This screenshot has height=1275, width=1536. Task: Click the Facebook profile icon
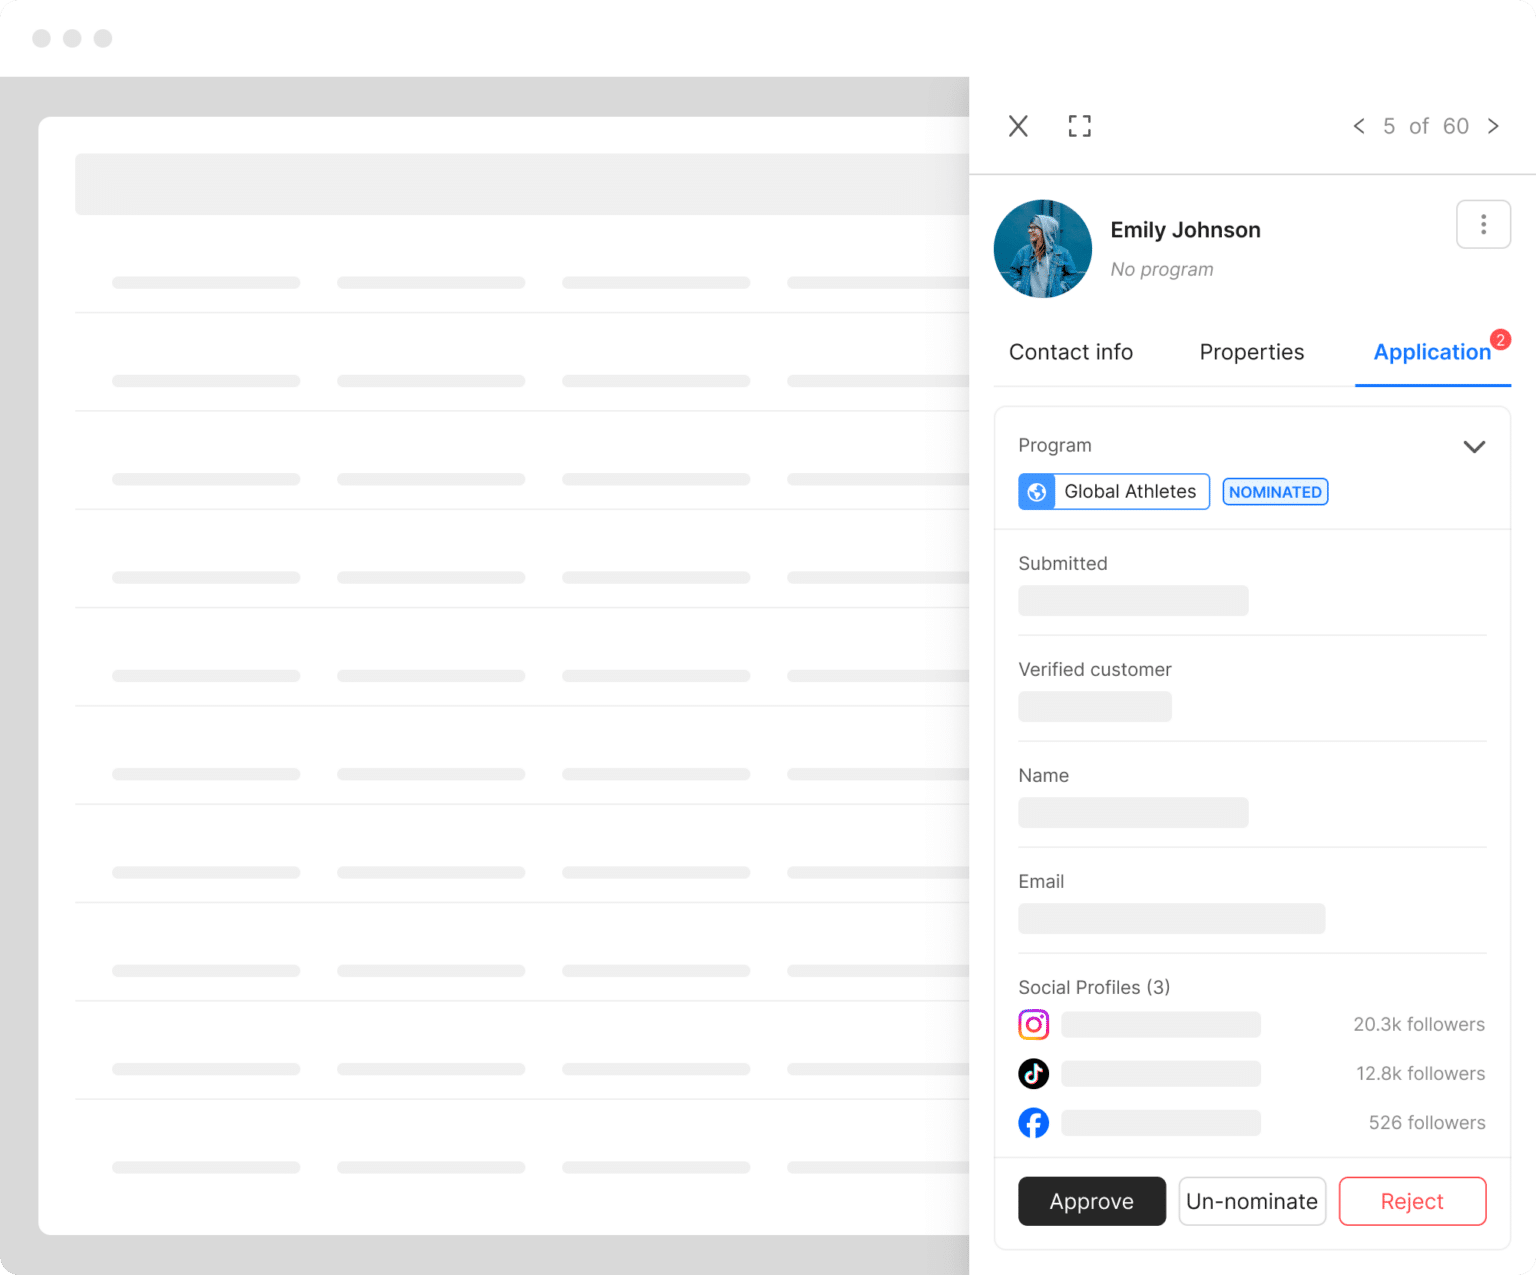pyautogui.click(x=1034, y=1123)
